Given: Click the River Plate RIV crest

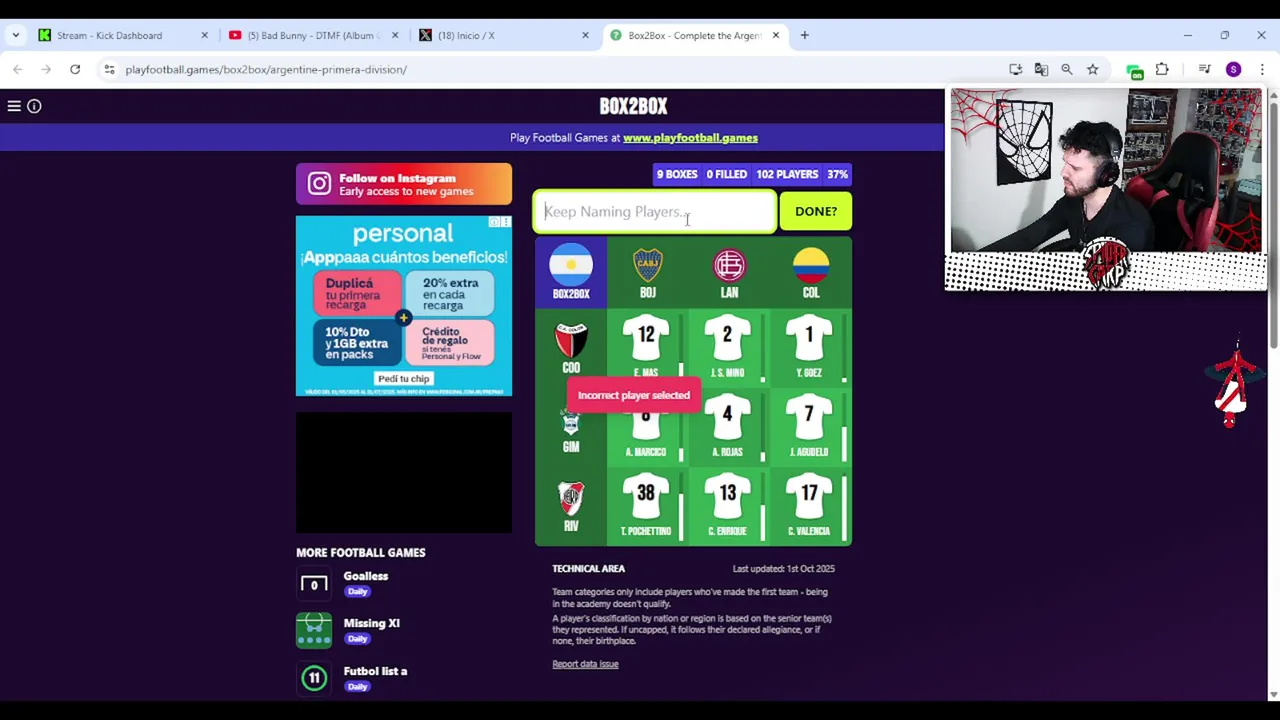Looking at the screenshot, I should pyautogui.click(x=571, y=498).
